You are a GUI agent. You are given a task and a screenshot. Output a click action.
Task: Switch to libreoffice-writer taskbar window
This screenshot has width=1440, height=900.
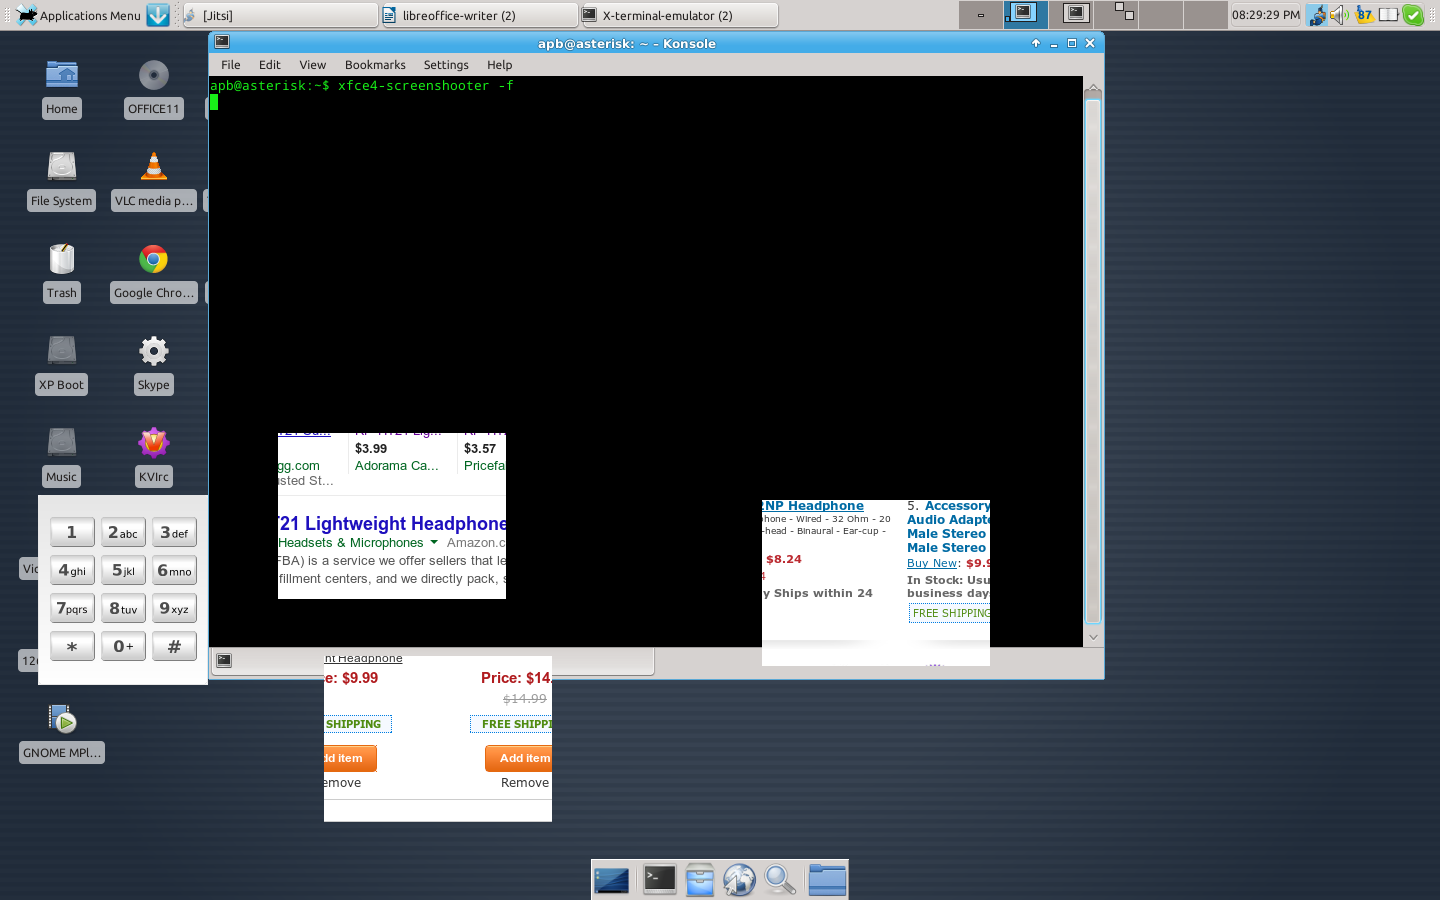tap(480, 15)
